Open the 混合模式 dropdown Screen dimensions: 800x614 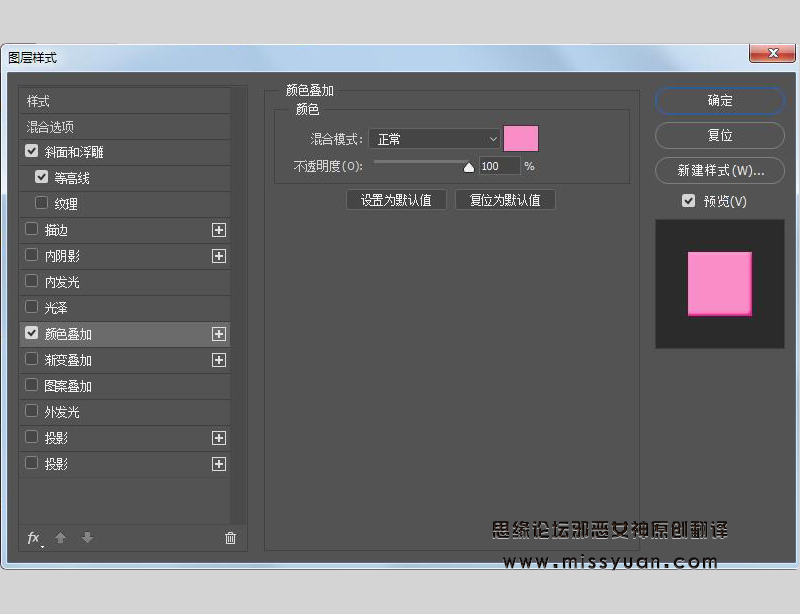(434, 138)
